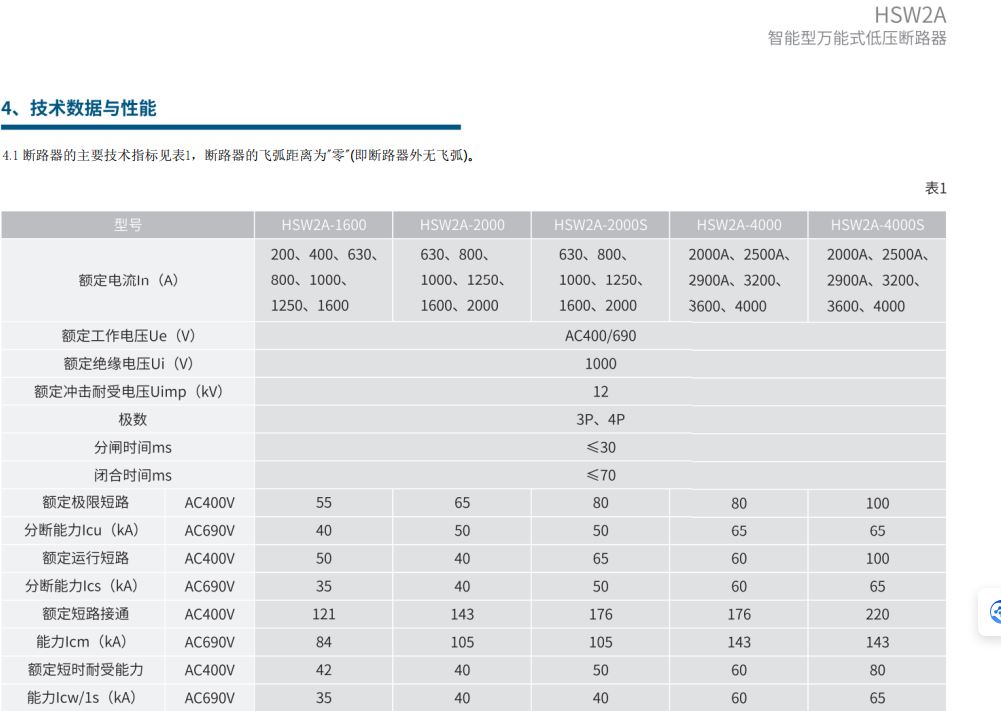Select the value 84 in the HSW2A-1600 column
Viewport: 1001px width, 711px height.
click(324, 642)
